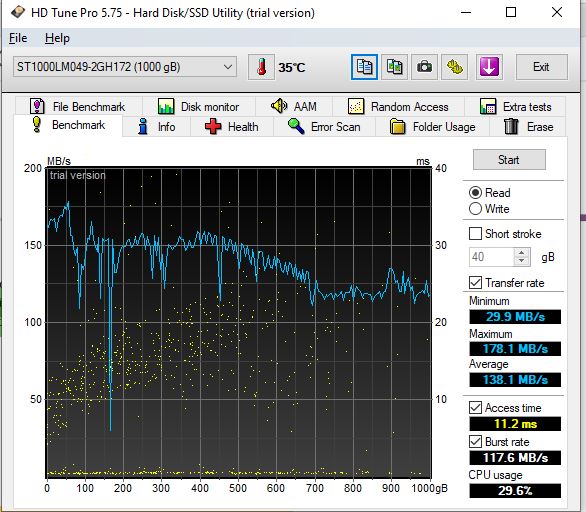Open the options gear icon
The image size is (586, 512).
(454, 67)
